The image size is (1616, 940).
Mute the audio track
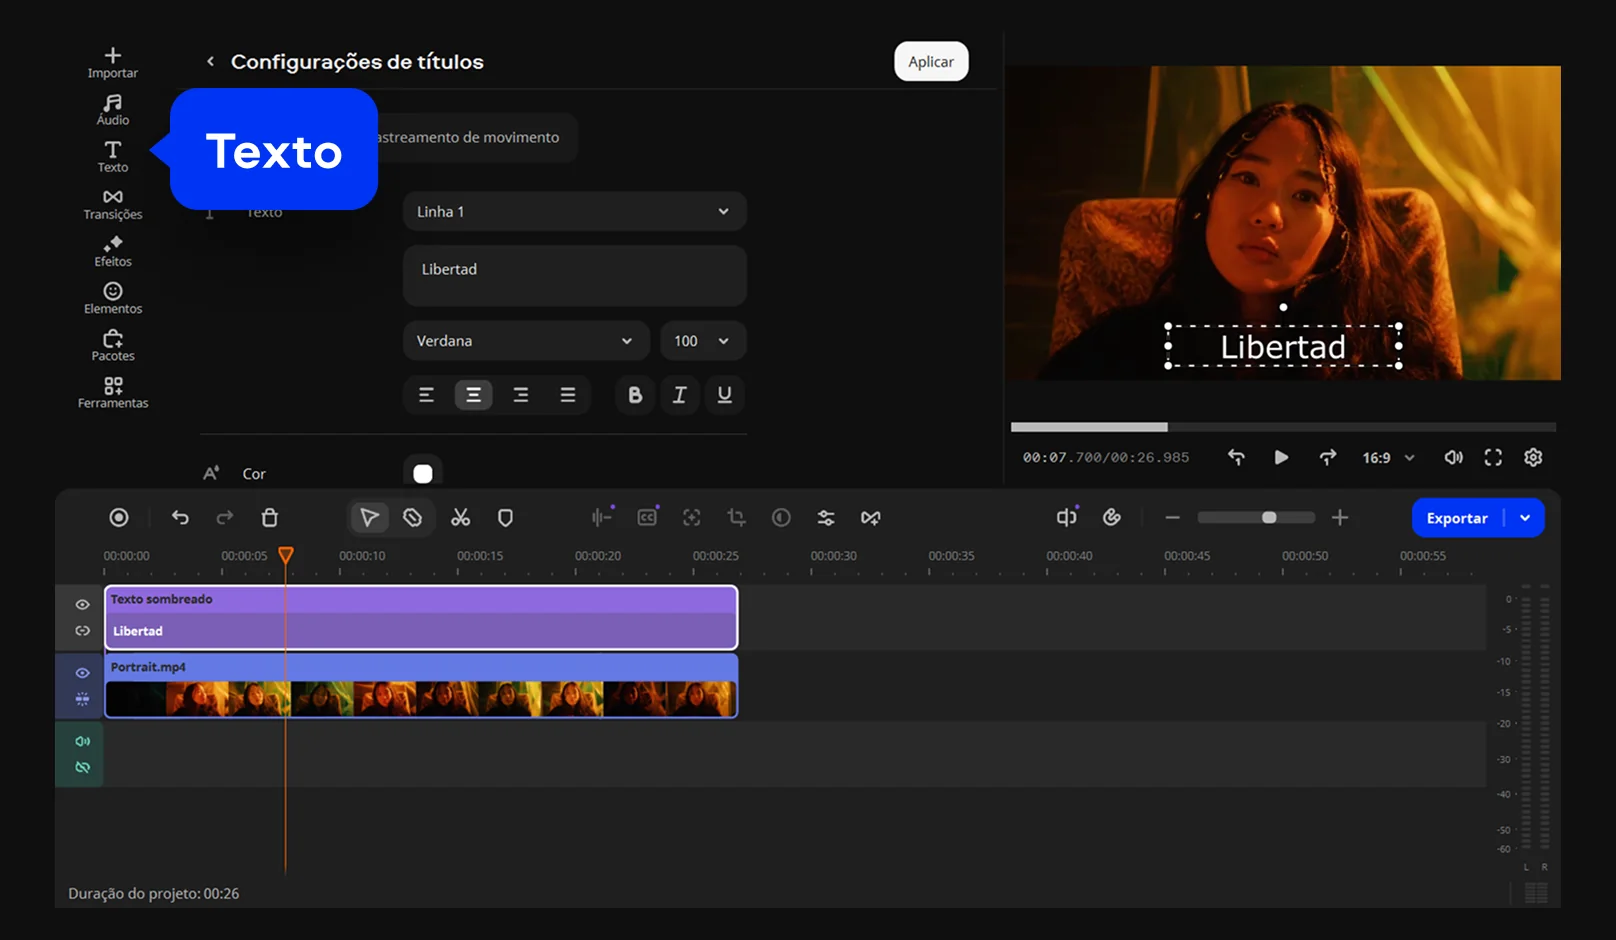click(x=83, y=741)
